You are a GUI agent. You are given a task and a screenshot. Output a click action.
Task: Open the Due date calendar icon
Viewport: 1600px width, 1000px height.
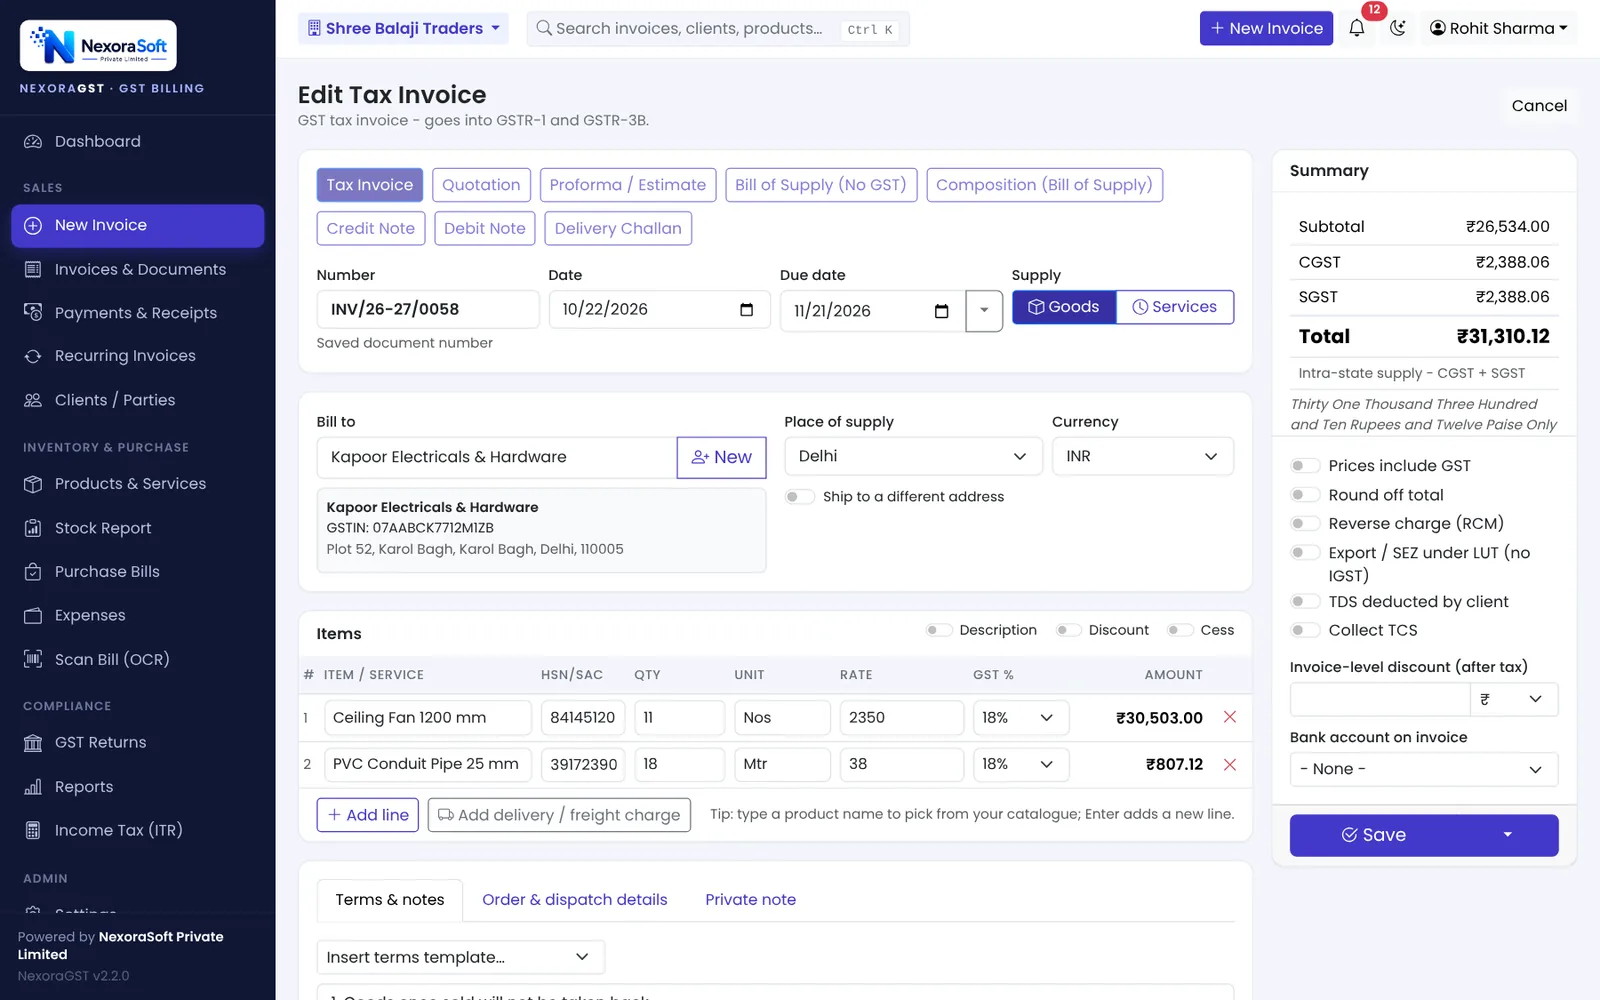click(941, 311)
